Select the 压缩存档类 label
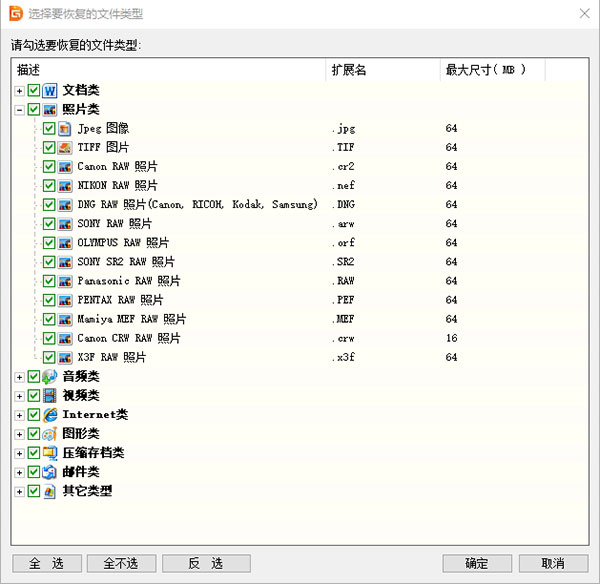The height and width of the screenshot is (584, 600). point(93,453)
